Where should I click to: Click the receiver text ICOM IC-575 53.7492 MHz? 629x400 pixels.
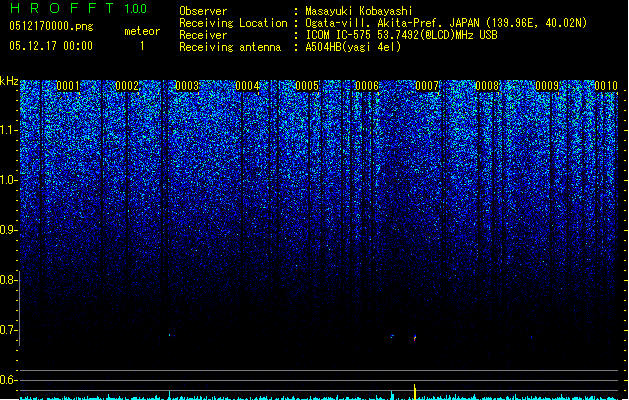coord(402,35)
